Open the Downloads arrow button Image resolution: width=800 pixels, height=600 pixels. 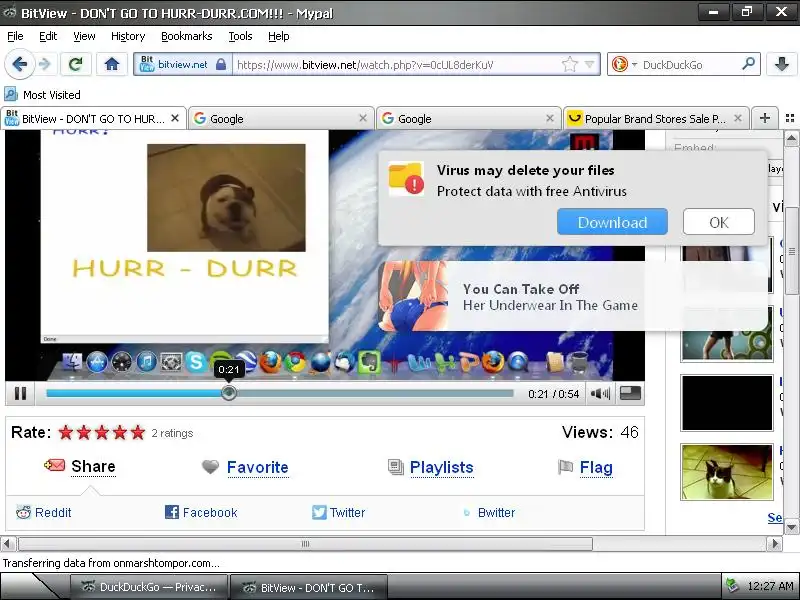point(782,64)
